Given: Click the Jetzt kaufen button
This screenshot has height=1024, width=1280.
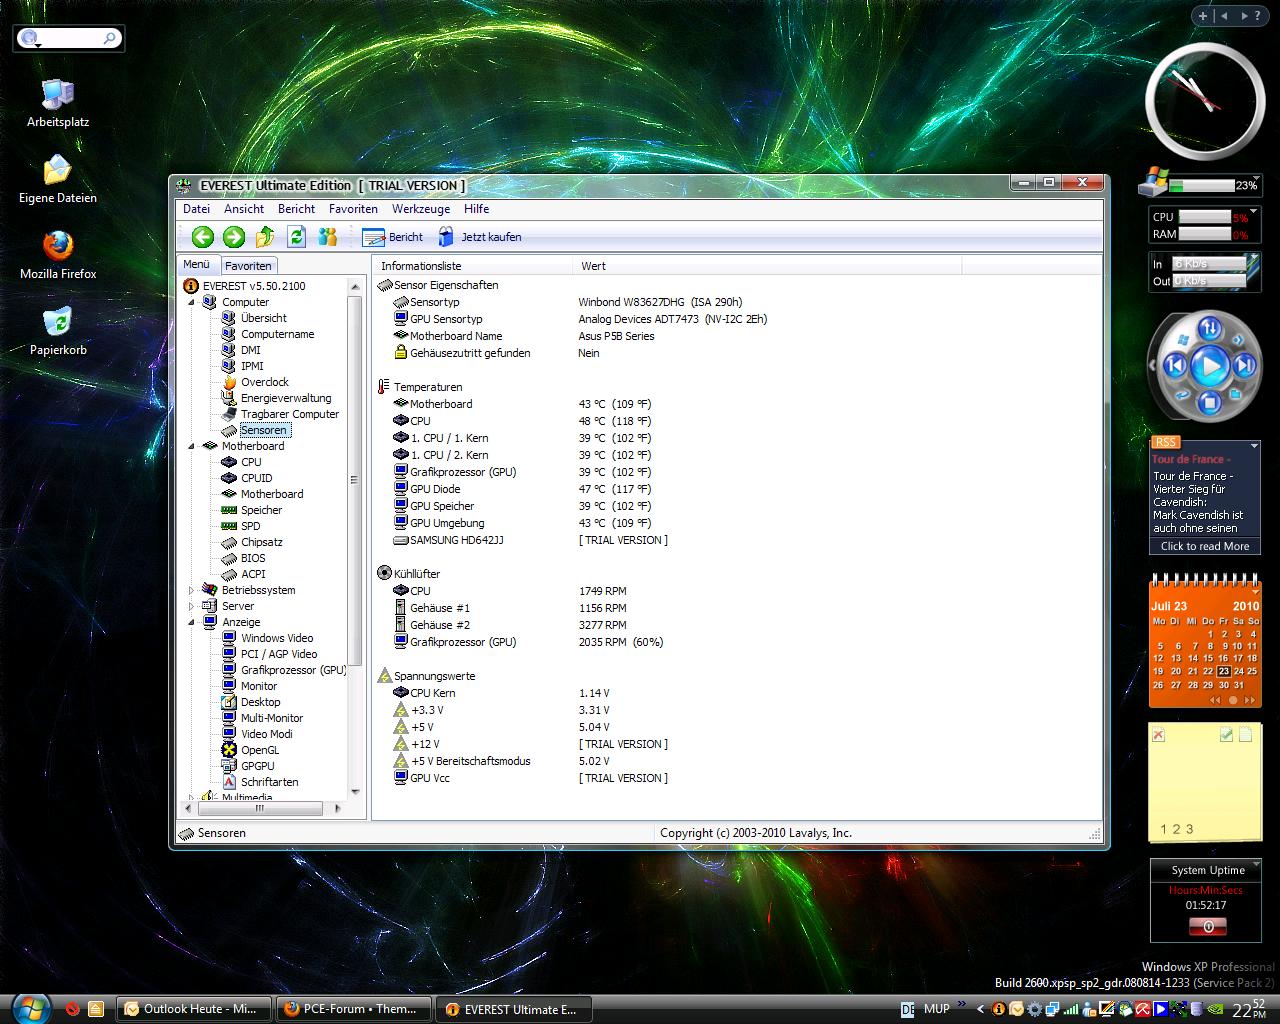Looking at the screenshot, I should click(x=479, y=237).
